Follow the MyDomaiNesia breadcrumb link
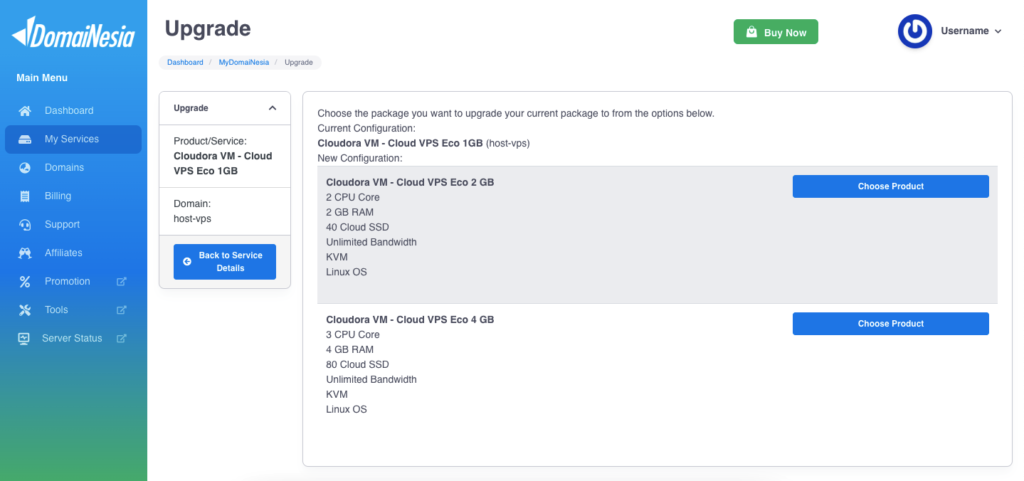The image size is (1024, 481). pyautogui.click(x=244, y=63)
